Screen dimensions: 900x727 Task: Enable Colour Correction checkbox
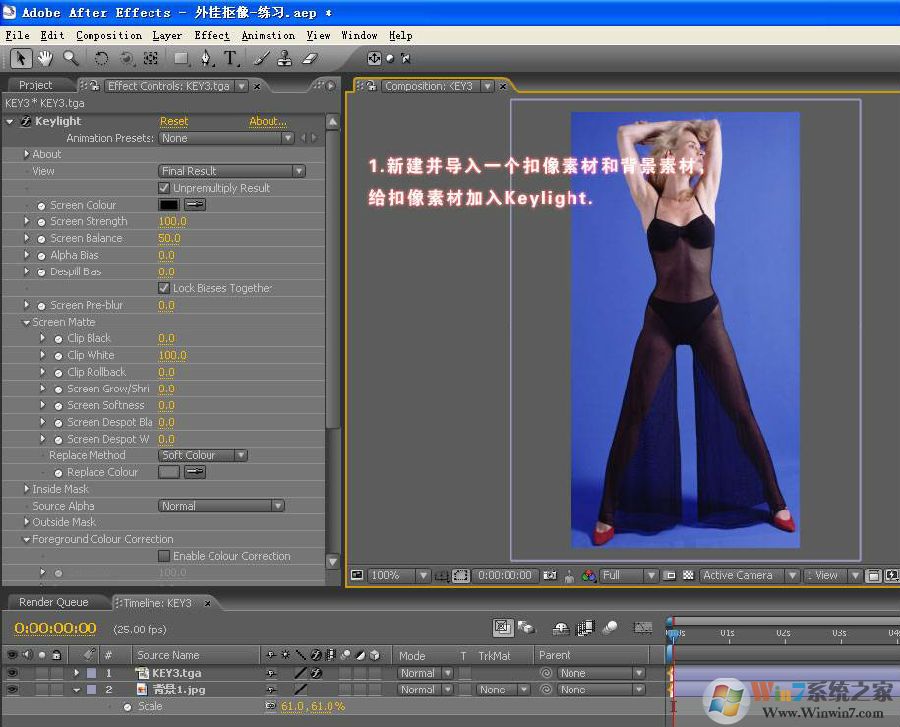click(x=165, y=556)
